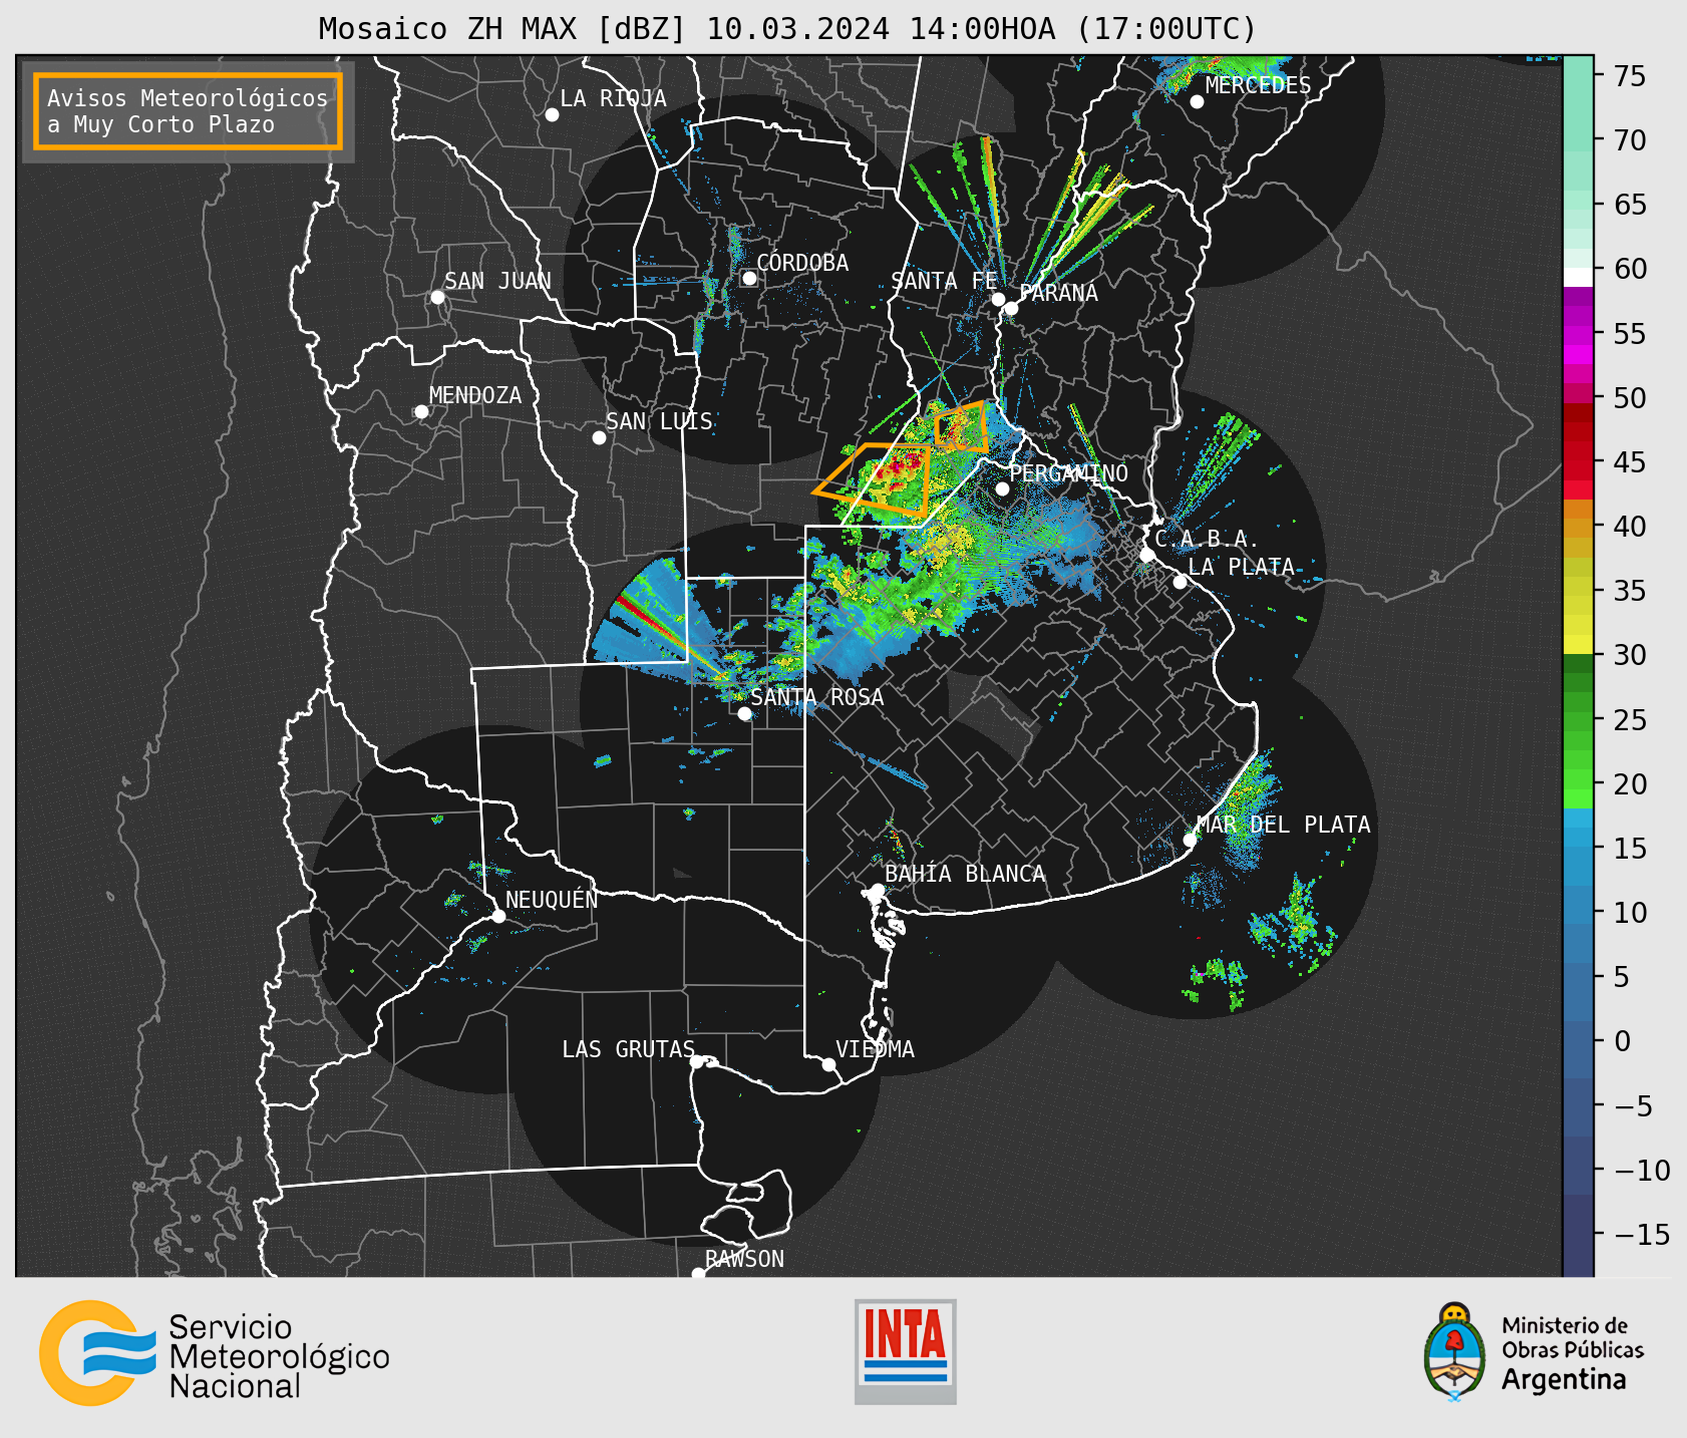The height and width of the screenshot is (1438, 1687).
Task: Click the 'Ministerio de Obras Públicas Argentina' text
Action: pyautogui.click(x=1572, y=1353)
